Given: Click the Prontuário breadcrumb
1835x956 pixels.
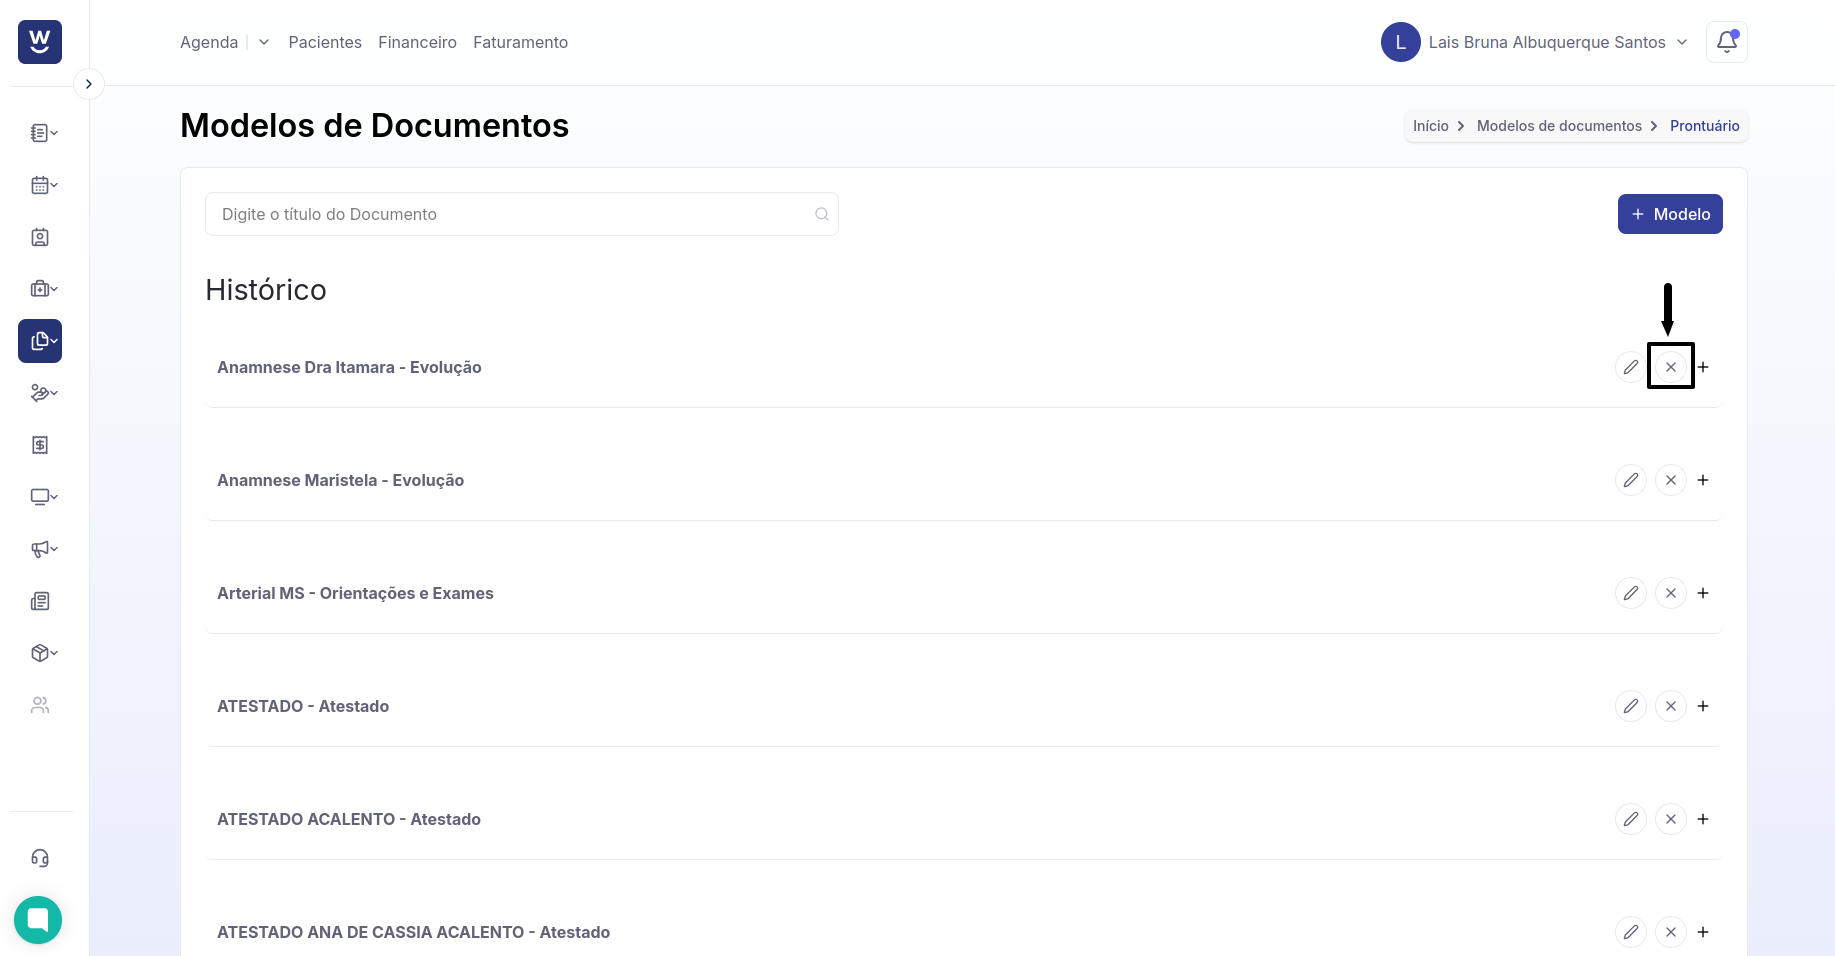Looking at the screenshot, I should click(1704, 126).
